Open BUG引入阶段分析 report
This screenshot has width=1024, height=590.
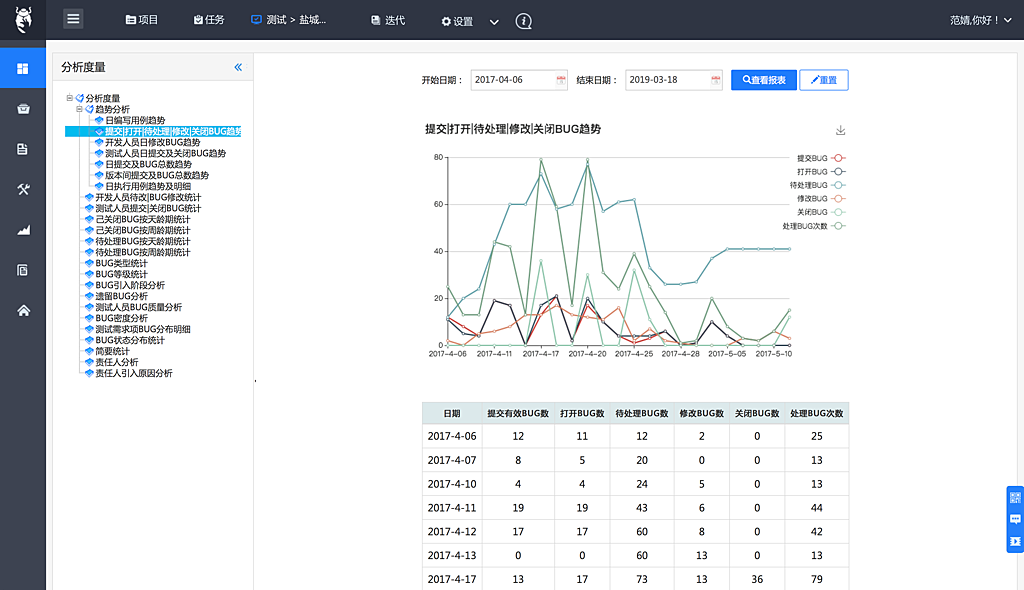point(130,286)
